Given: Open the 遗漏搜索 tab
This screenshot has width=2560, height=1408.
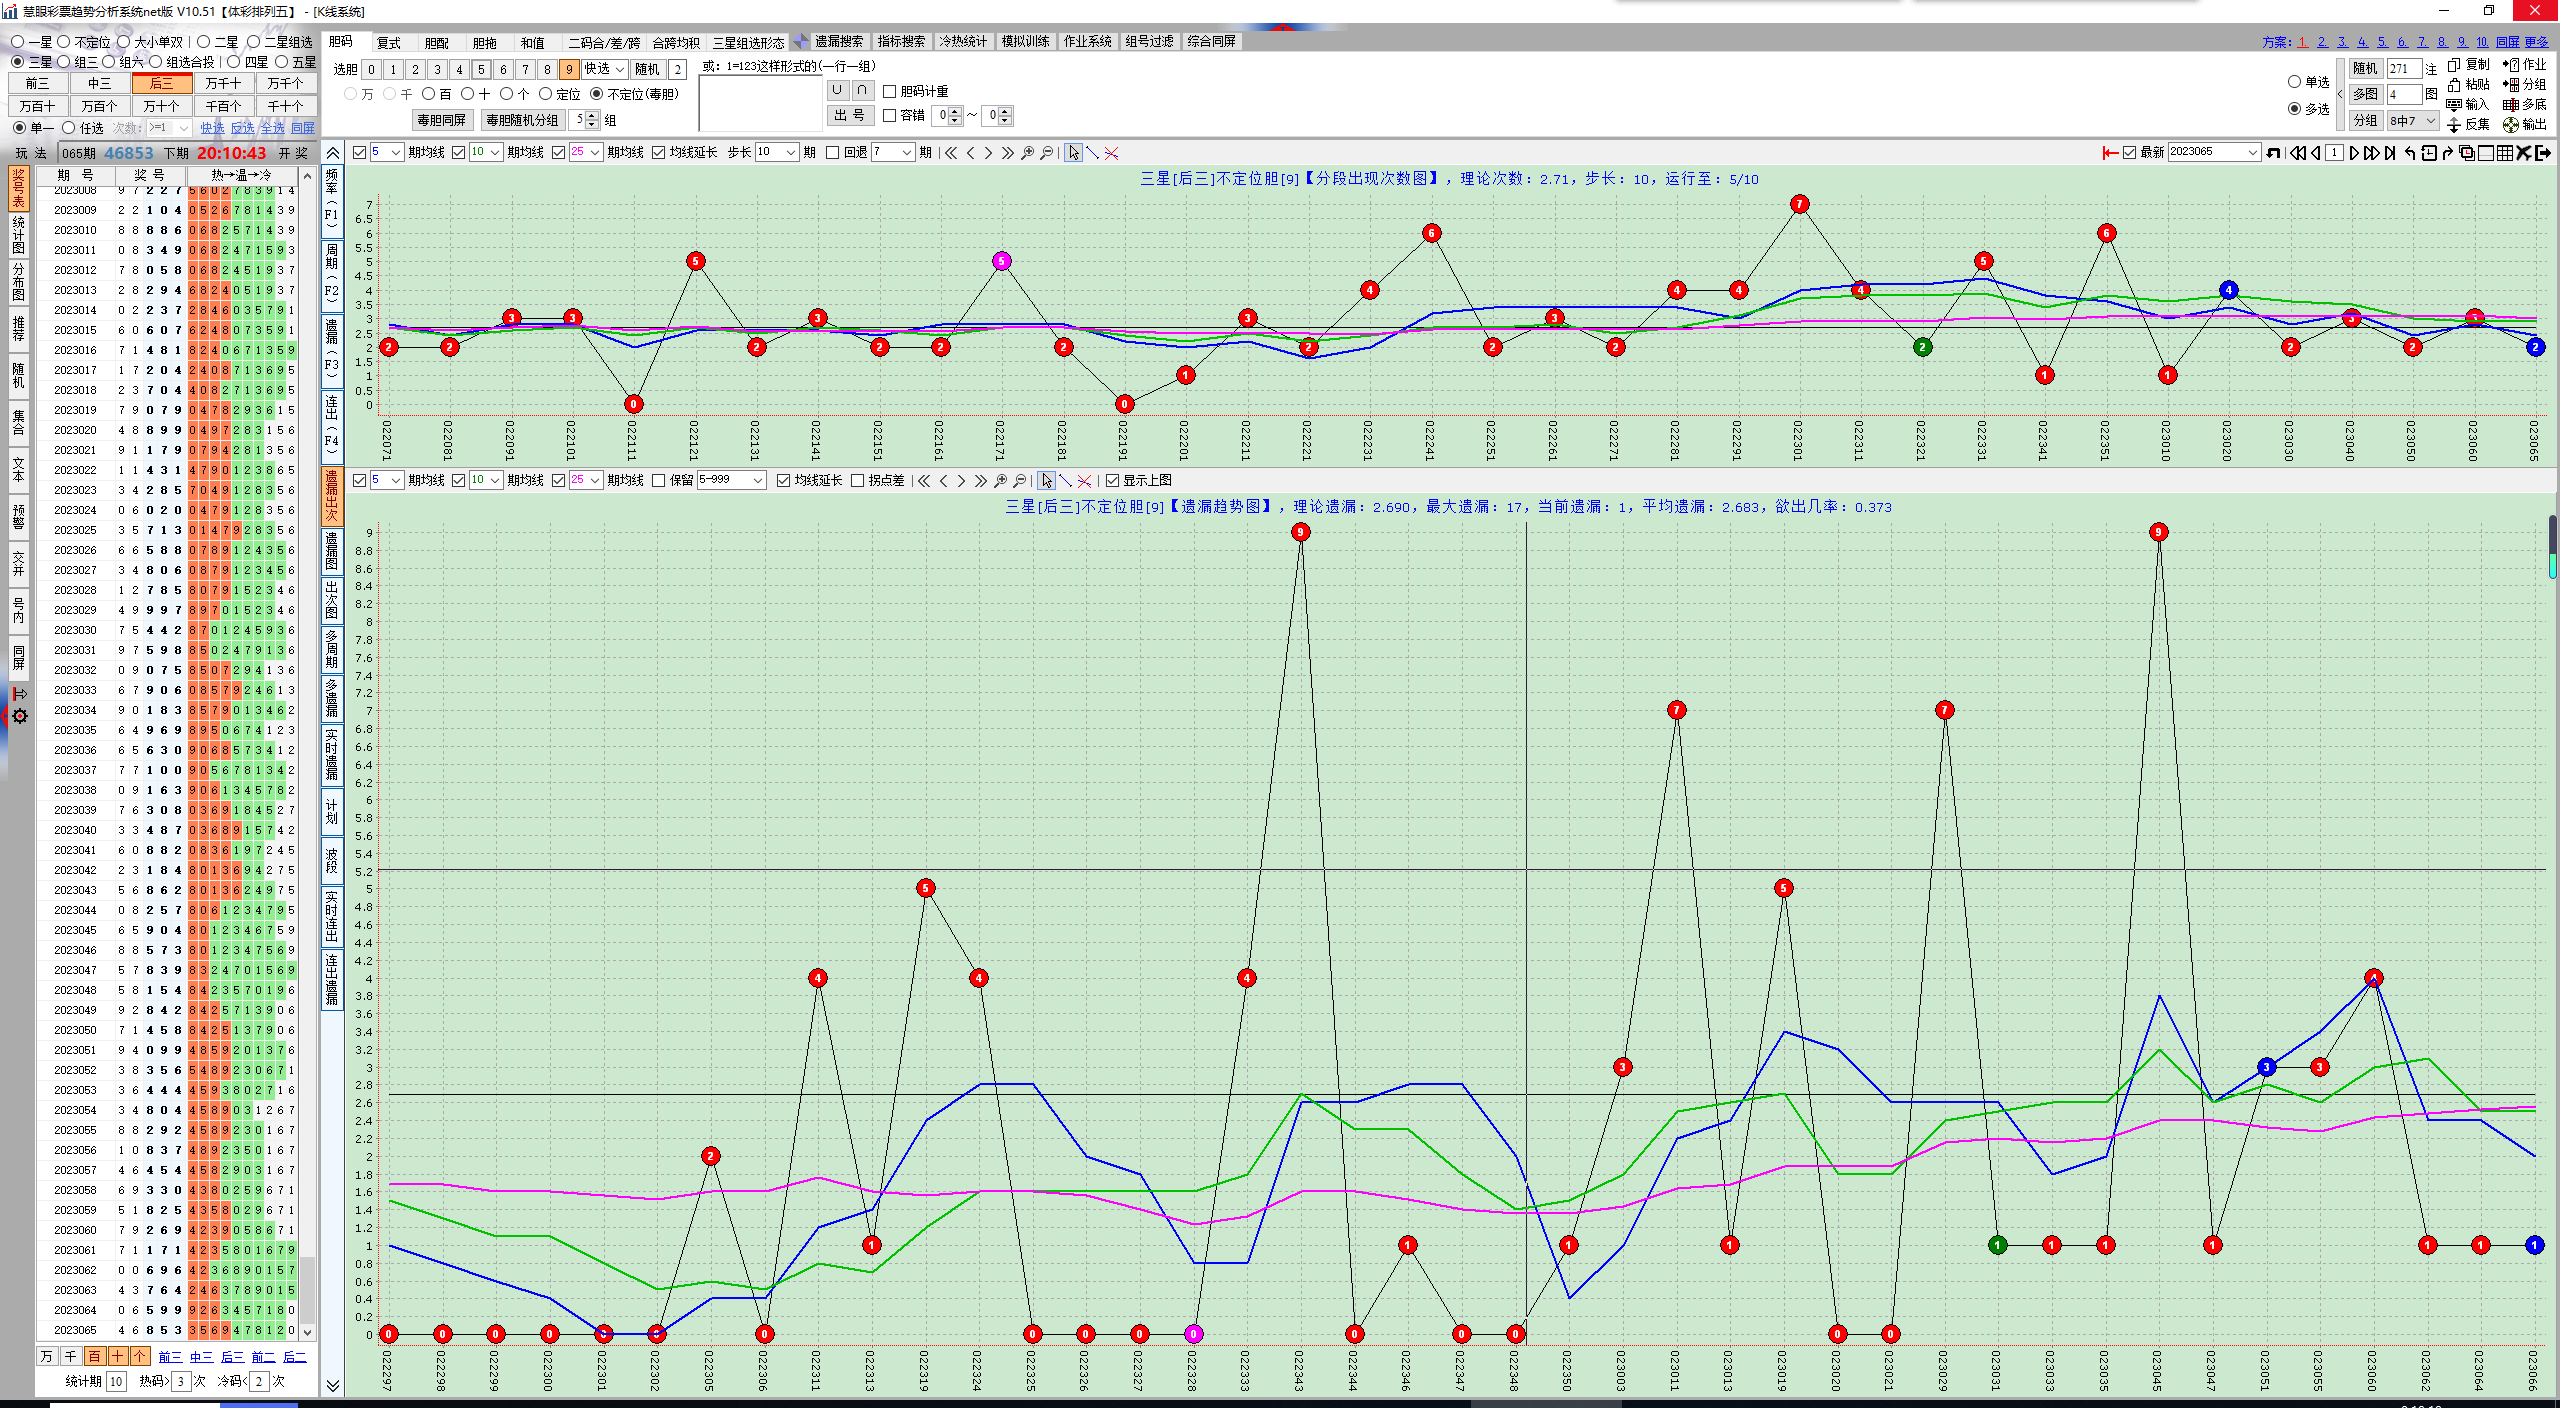Looking at the screenshot, I should 839,41.
